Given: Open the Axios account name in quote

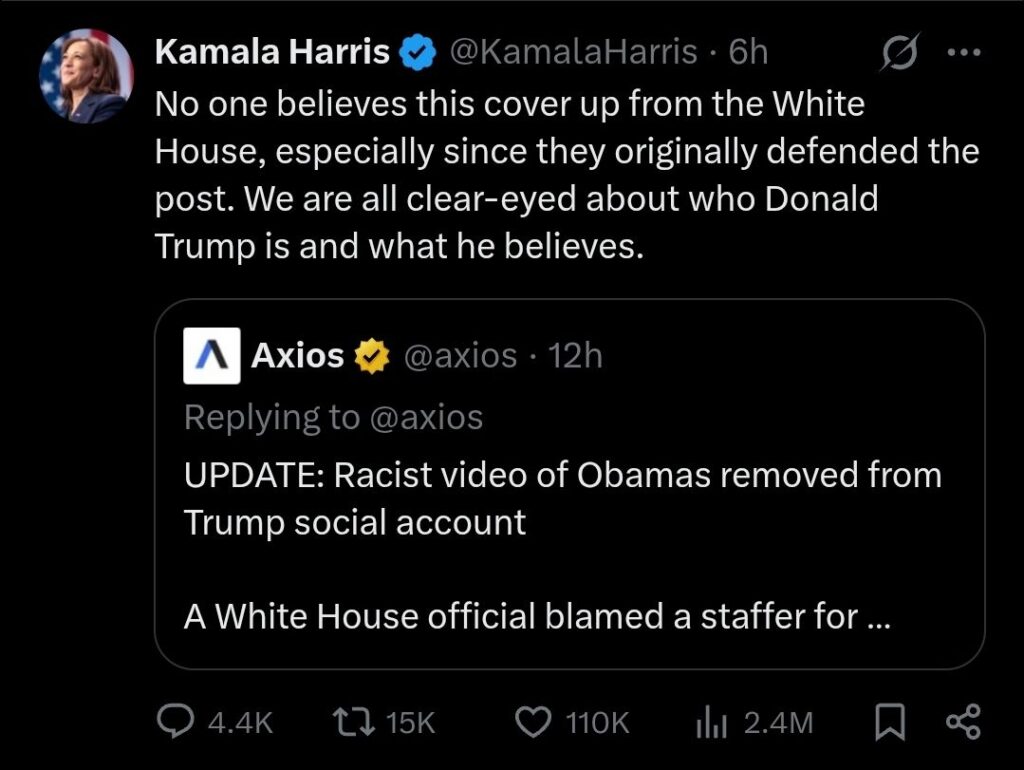Looking at the screenshot, I should tap(297, 355).
